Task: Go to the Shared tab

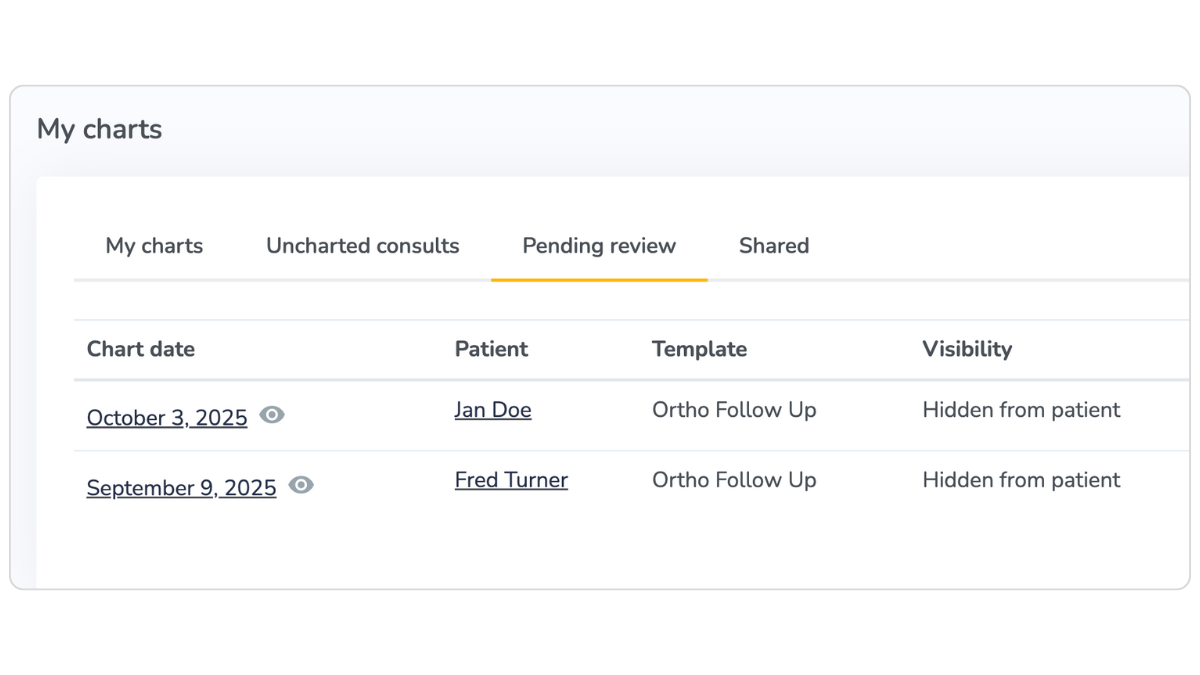Action: [x=773, y=246]
